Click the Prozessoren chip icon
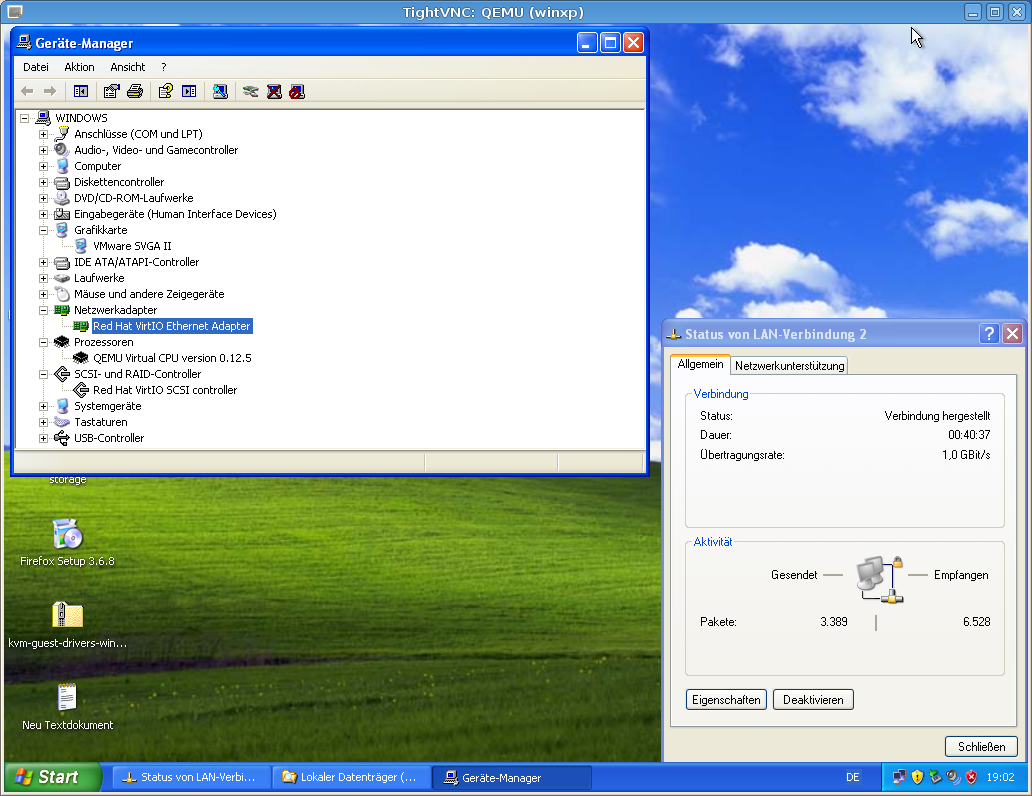This screenshot has height=796, width=1032. [x=62, y=342]
